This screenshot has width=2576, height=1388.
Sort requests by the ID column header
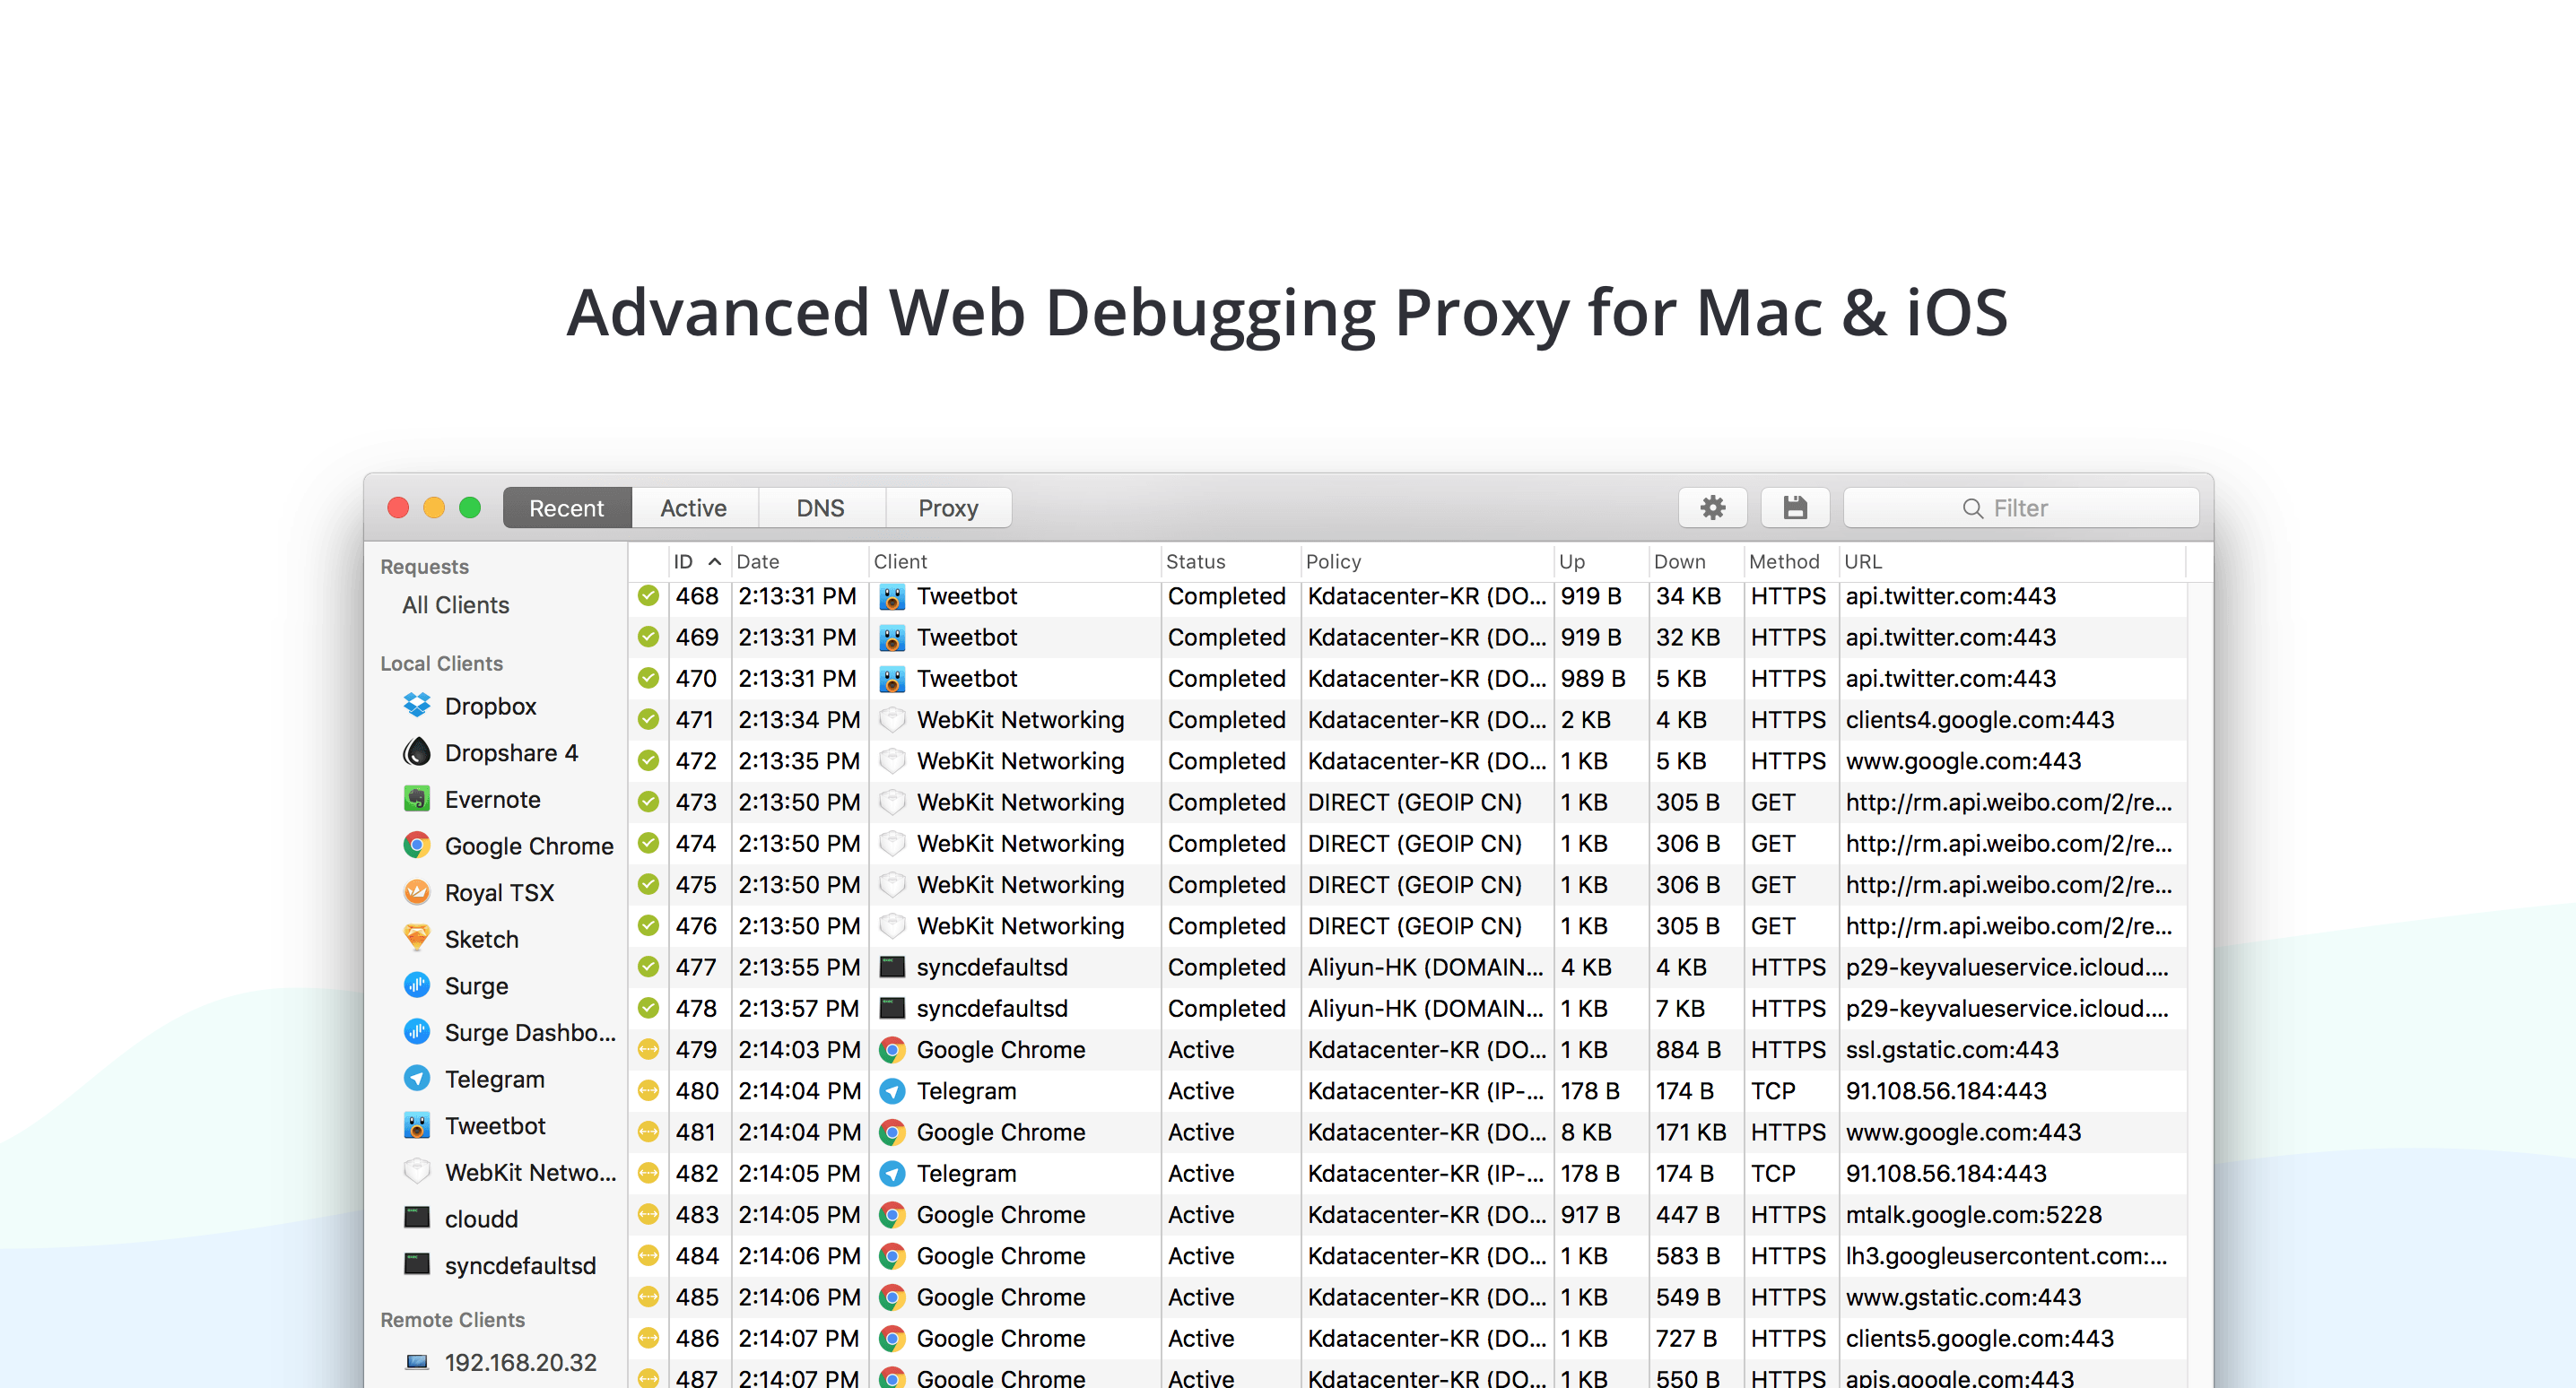click(698, 562)
